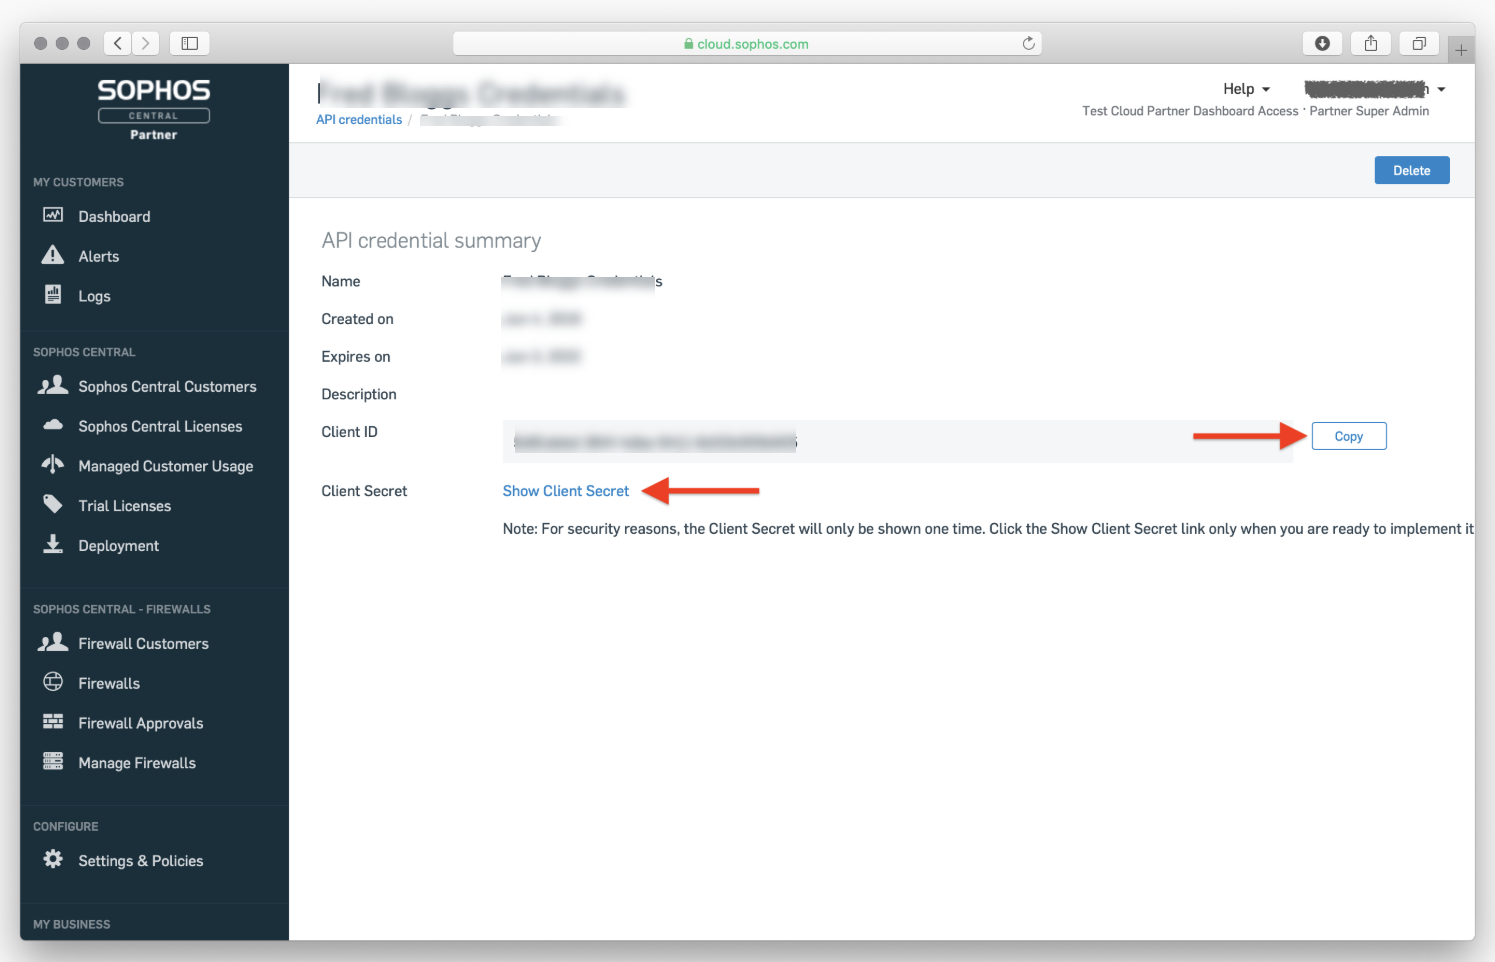Delete this API credential

pos(1411,170)
